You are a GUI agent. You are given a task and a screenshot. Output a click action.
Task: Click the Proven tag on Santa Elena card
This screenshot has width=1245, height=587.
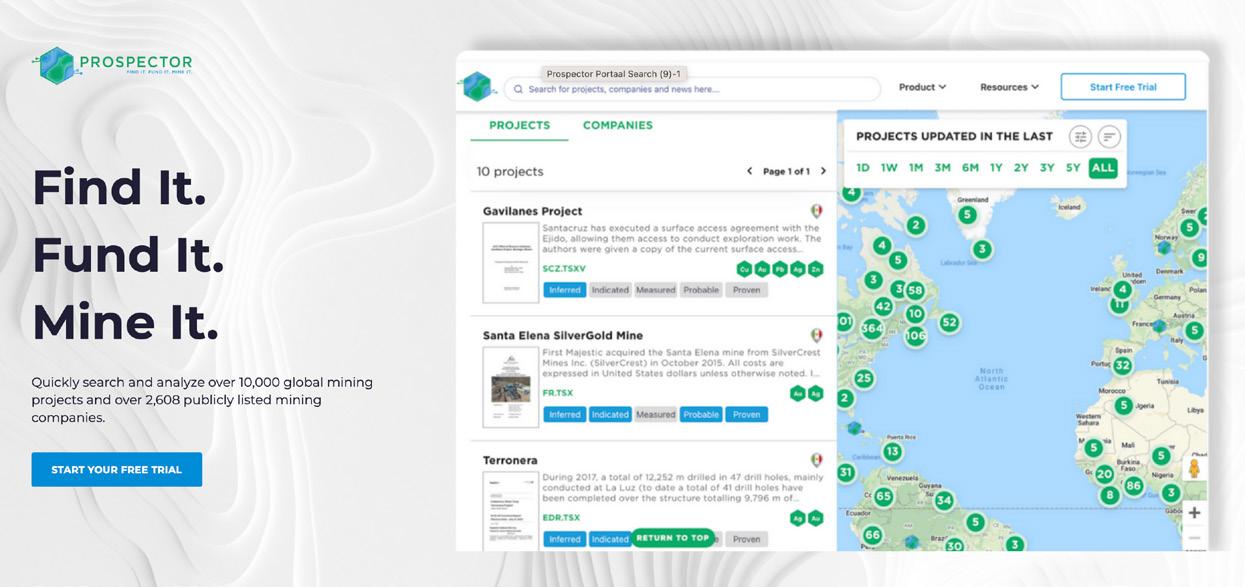point(746,414)
